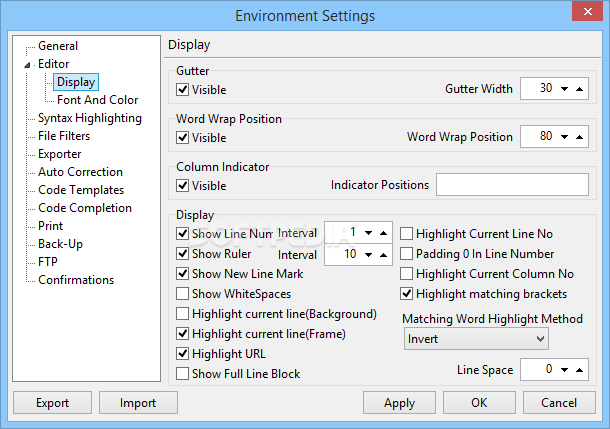The image size is (610, 429).
Task: Uncheck the Gutter Visible checkbox
Action: click(x=182, y=90)
